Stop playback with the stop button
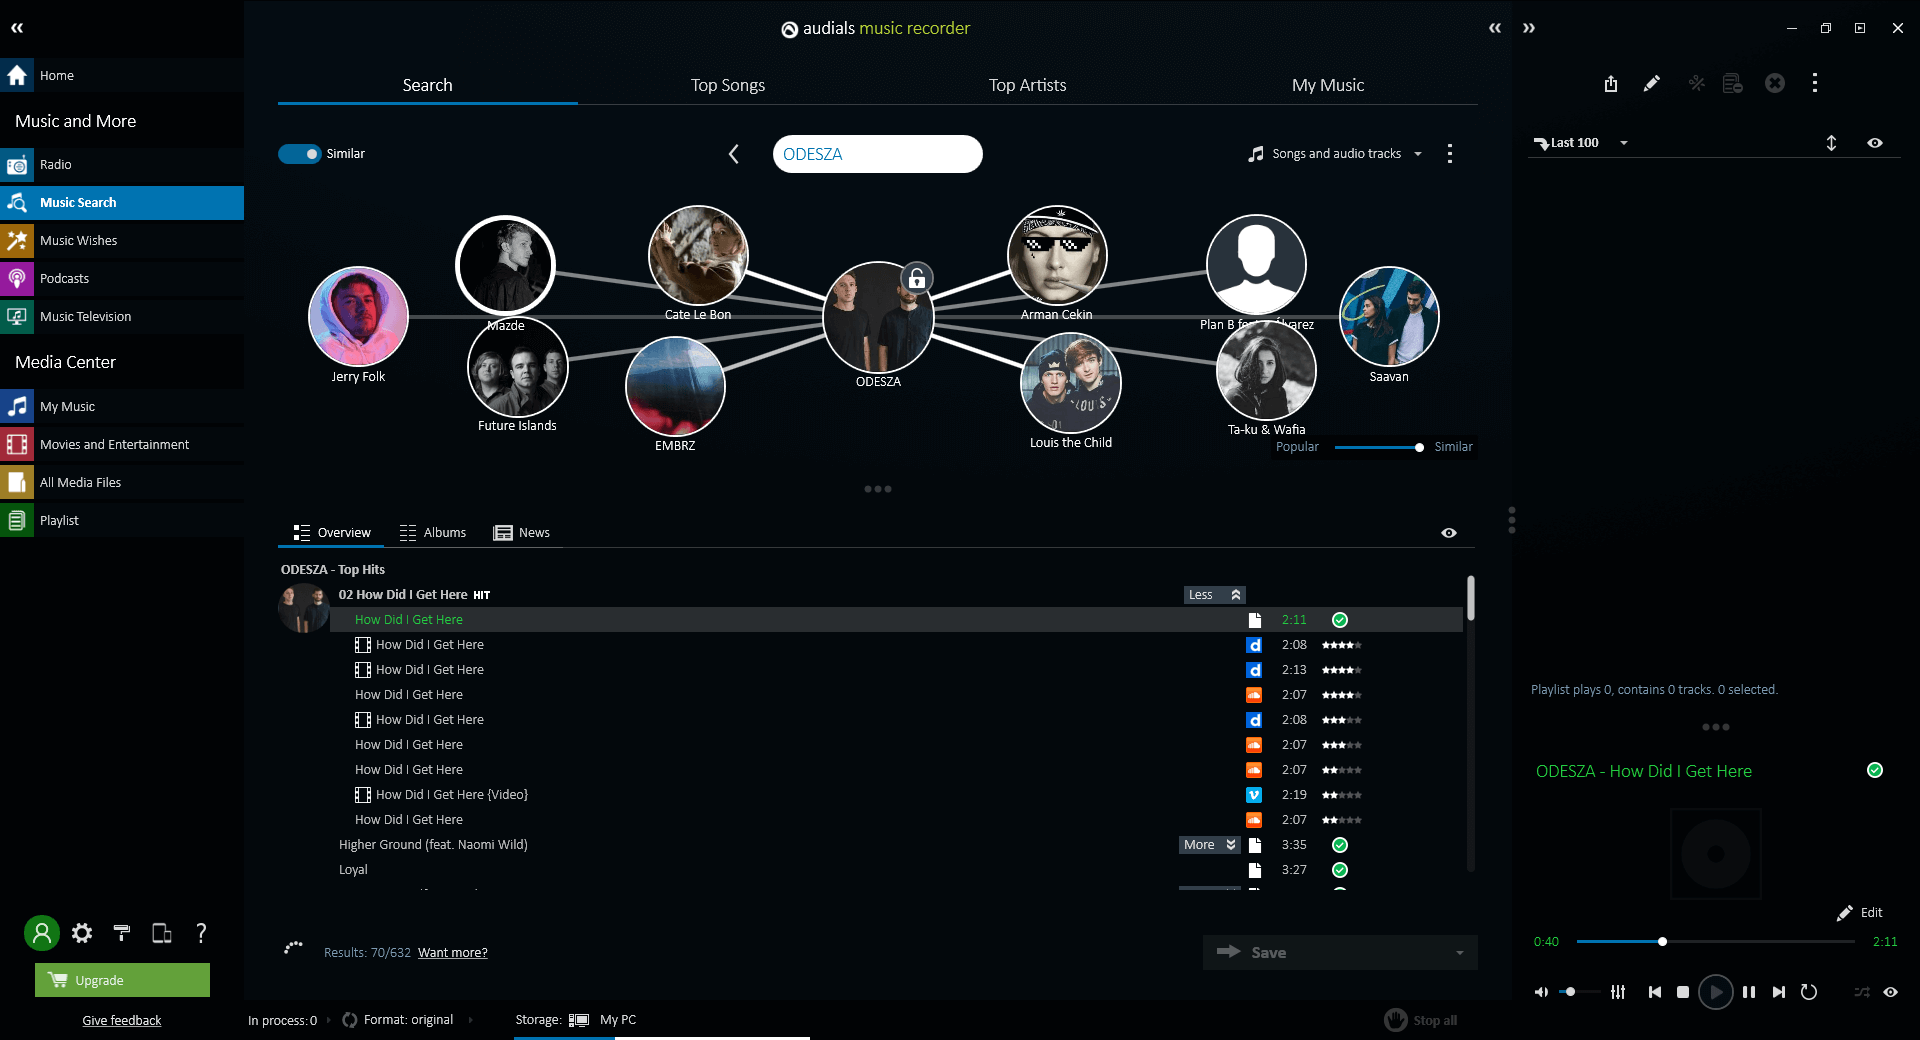 [x=1683, y=992]
